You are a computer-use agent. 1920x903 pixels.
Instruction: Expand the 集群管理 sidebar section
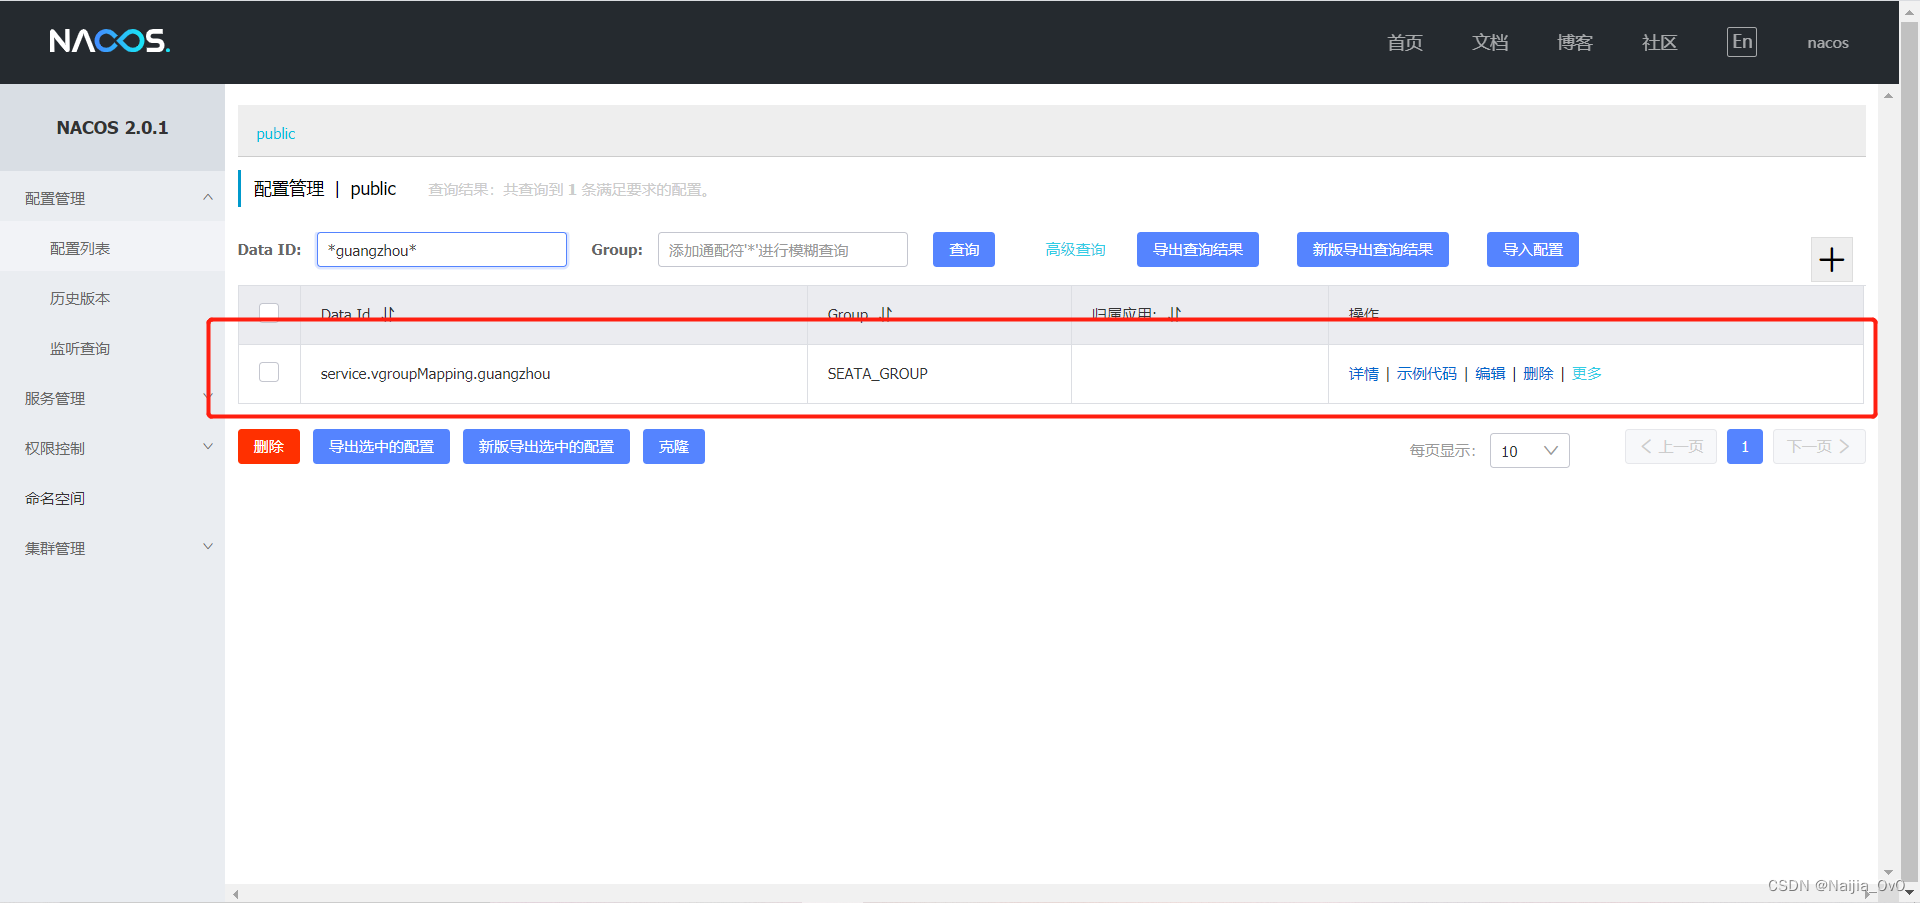208,547
